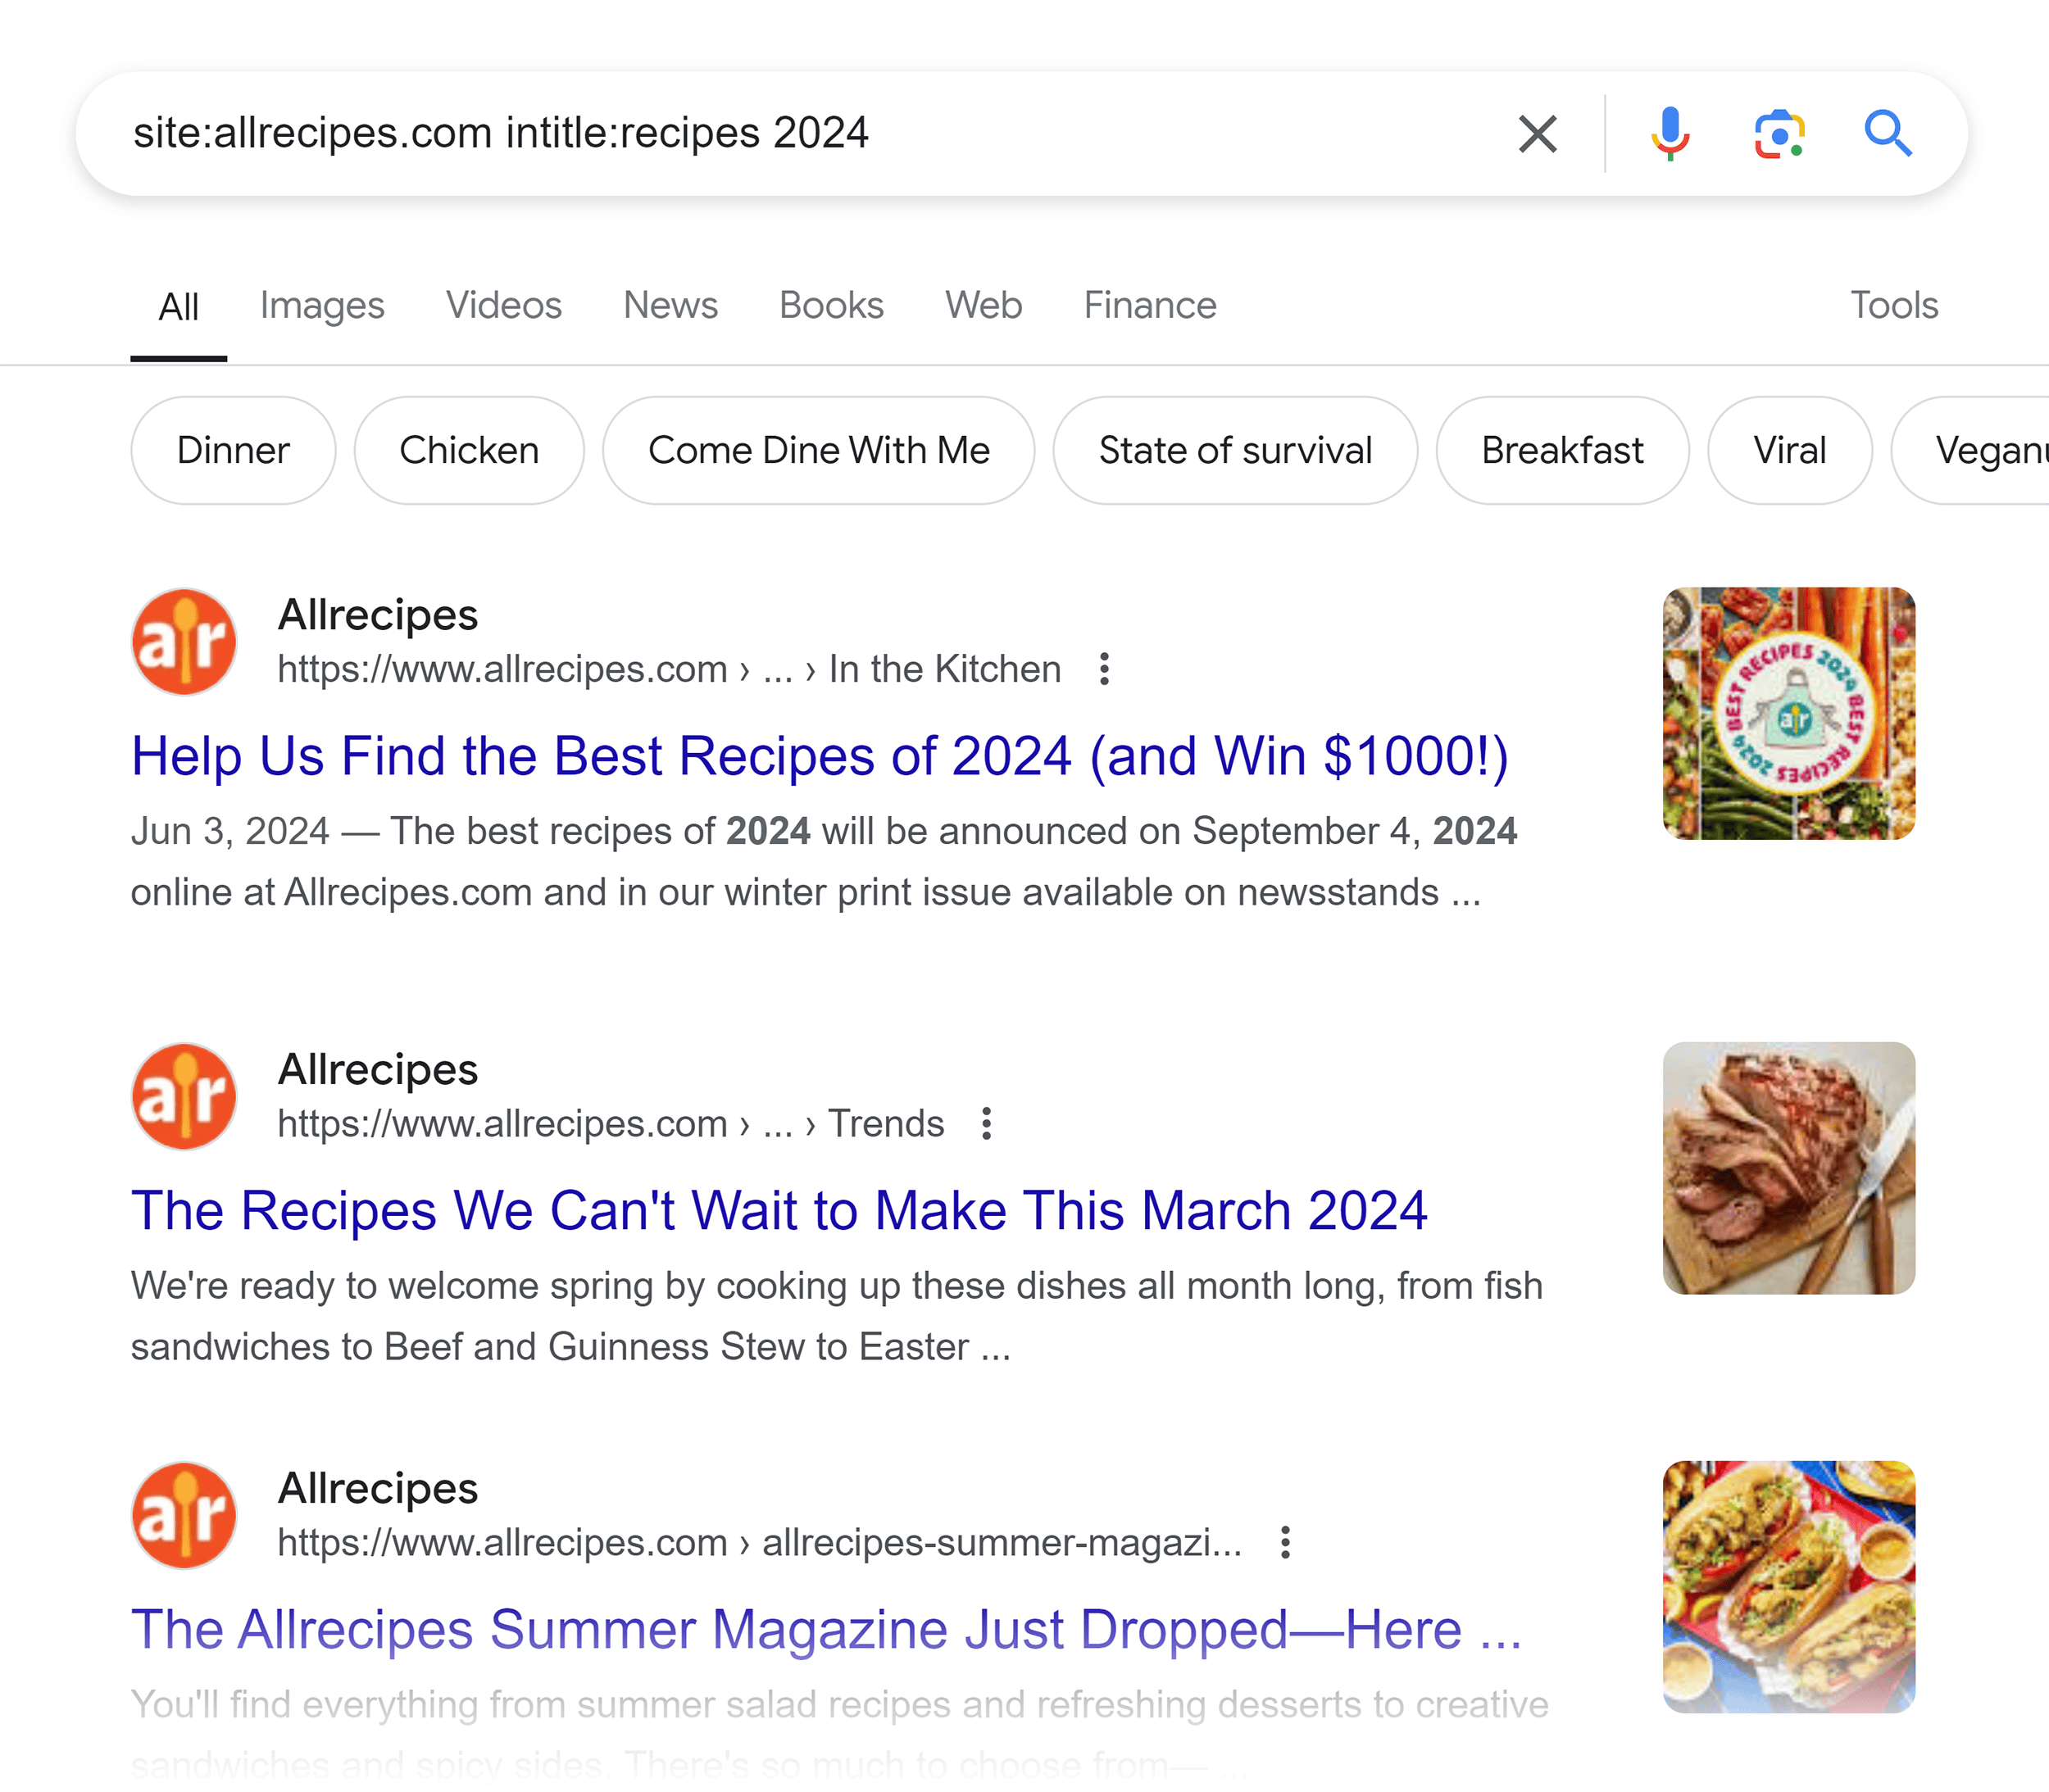
Task: Switch to the Images tab
Action: (321, 305)
